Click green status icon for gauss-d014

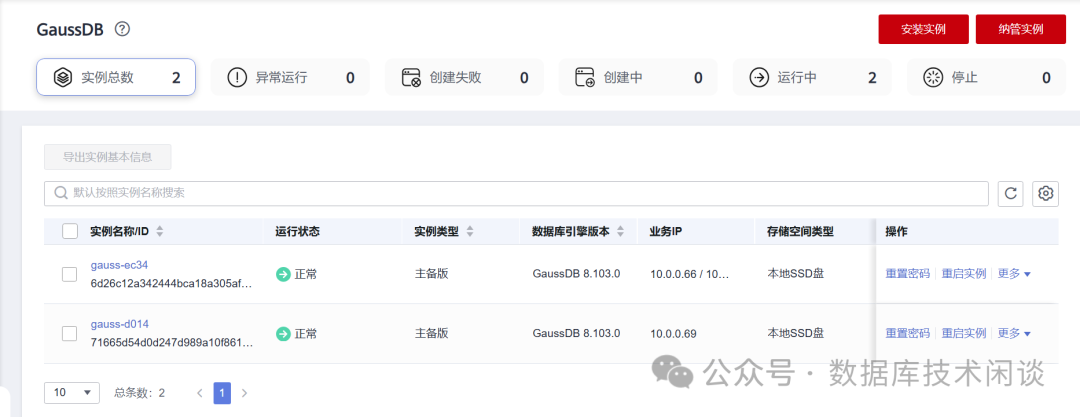(x=283, y=334)
